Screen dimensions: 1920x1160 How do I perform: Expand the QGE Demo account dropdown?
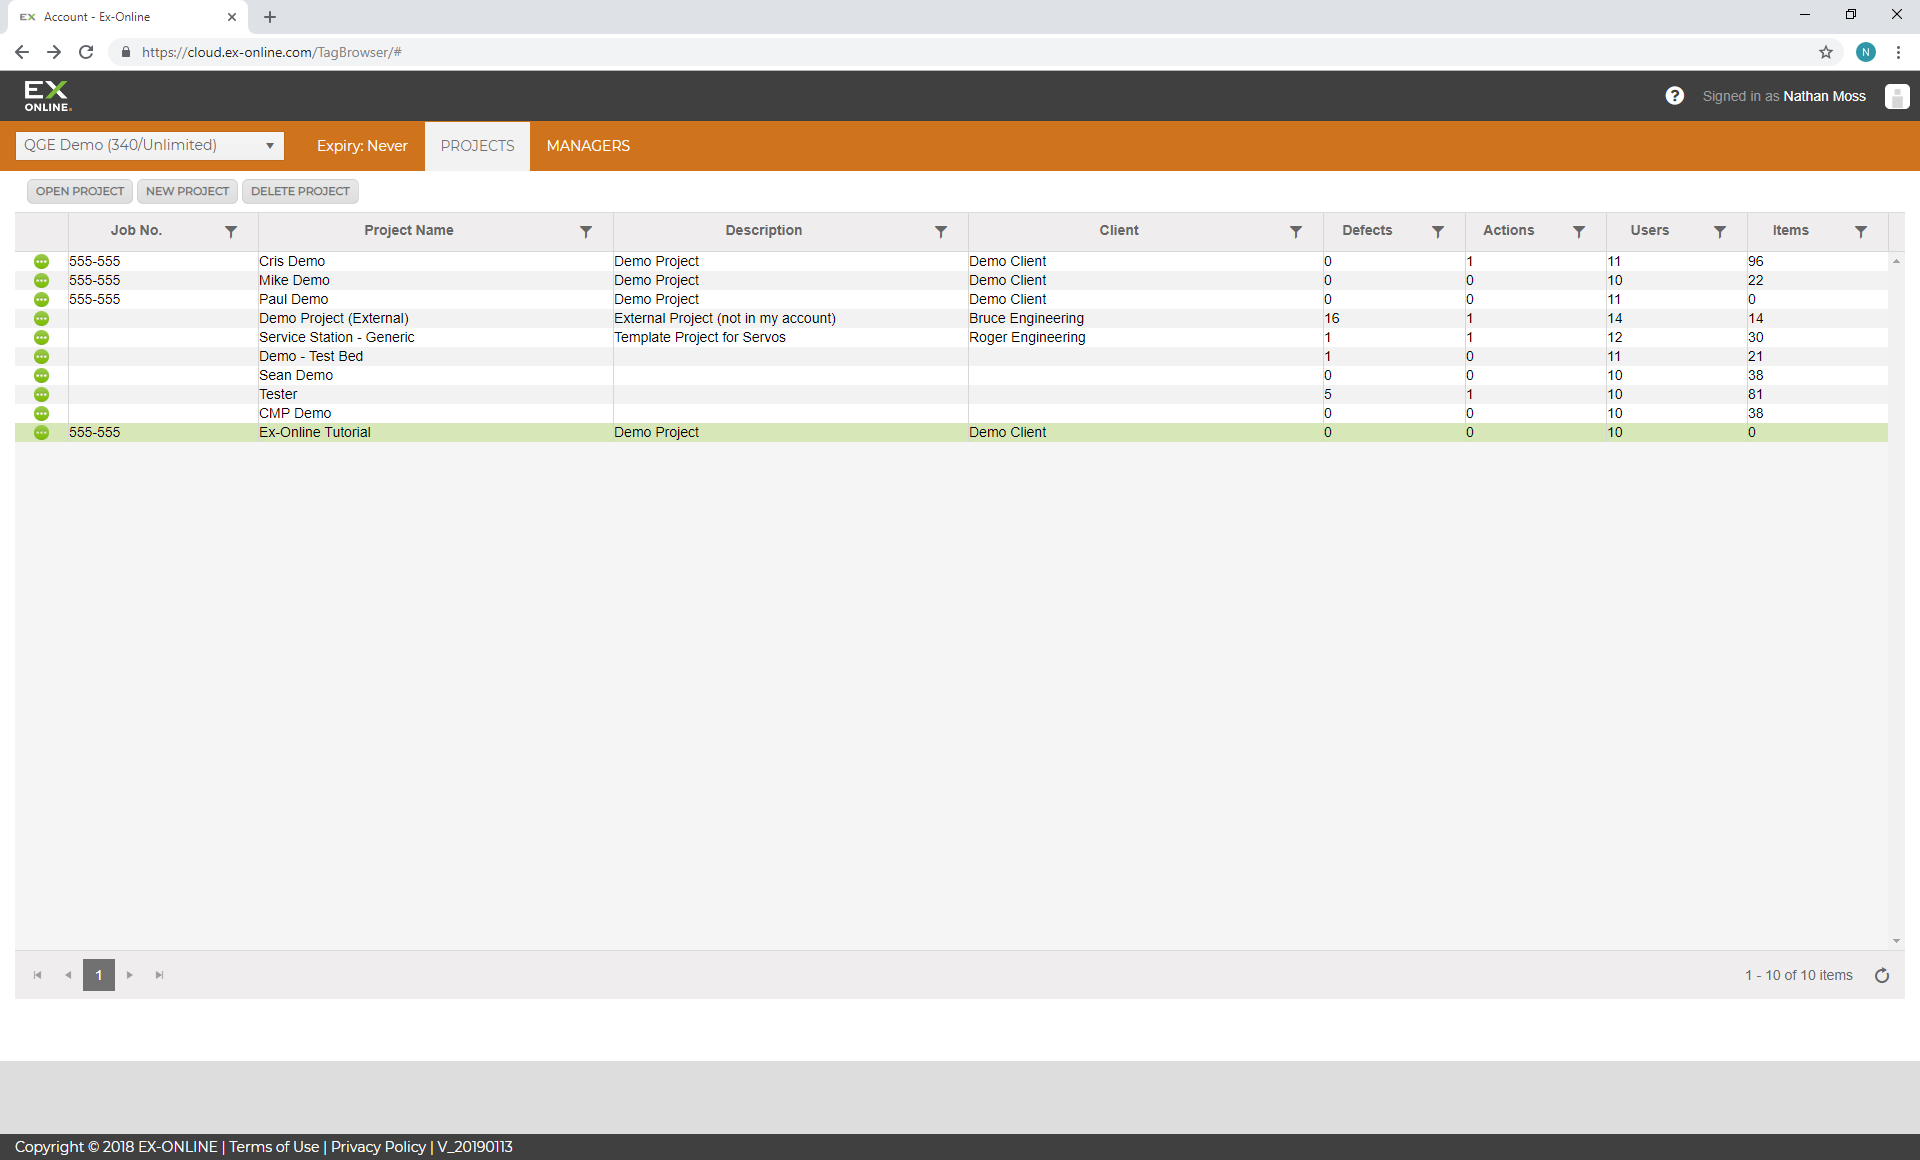point(270,146)
